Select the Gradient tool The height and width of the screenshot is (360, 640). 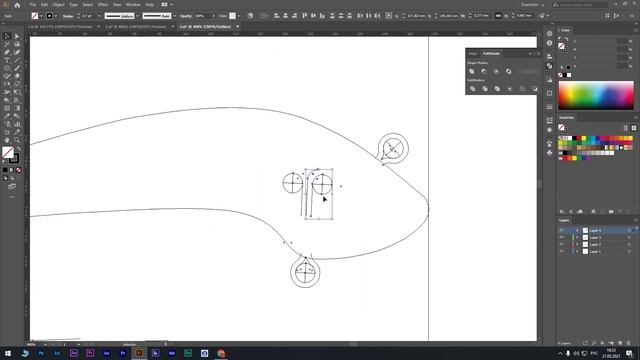[17, 108]
